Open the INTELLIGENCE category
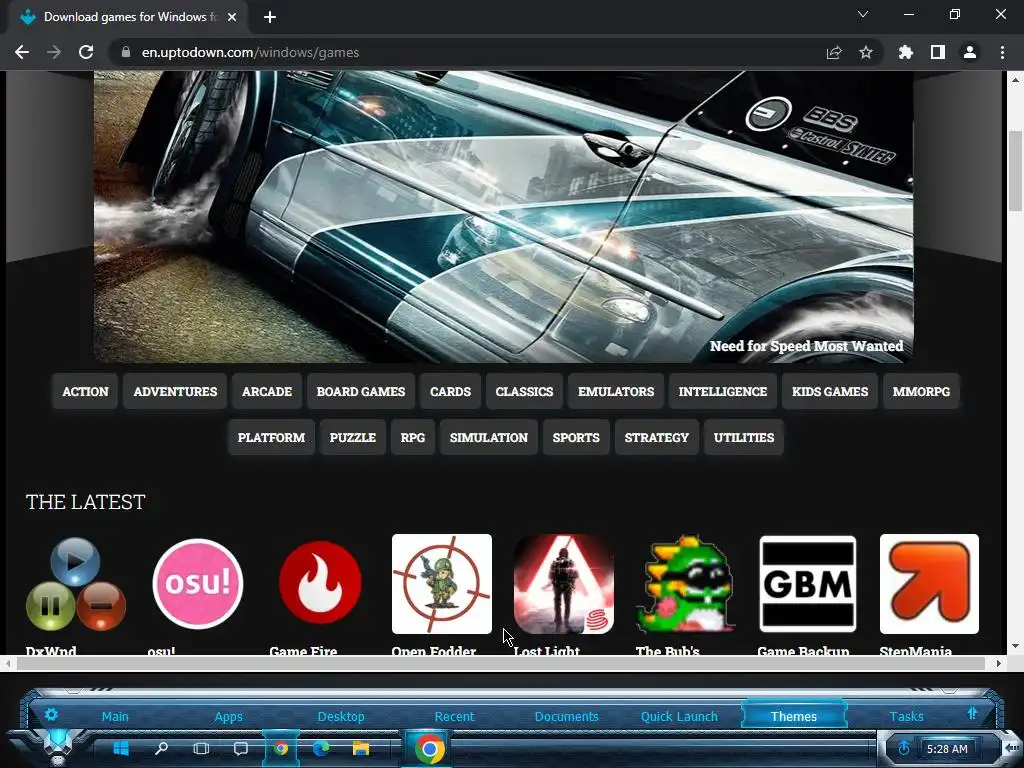The image size is (1024, 768). [723, 392]
